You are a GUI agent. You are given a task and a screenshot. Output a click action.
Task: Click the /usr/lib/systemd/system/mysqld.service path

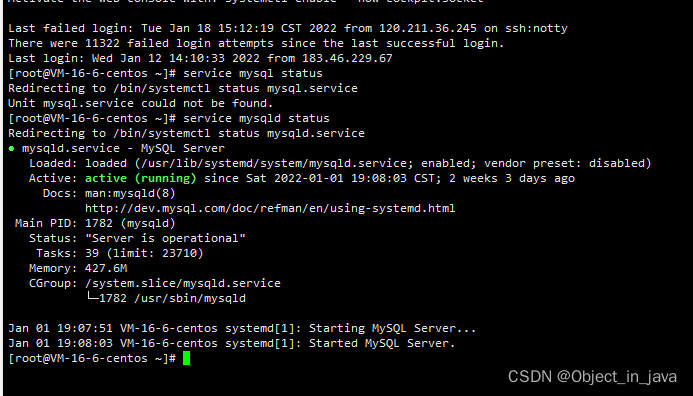(273, 163)
